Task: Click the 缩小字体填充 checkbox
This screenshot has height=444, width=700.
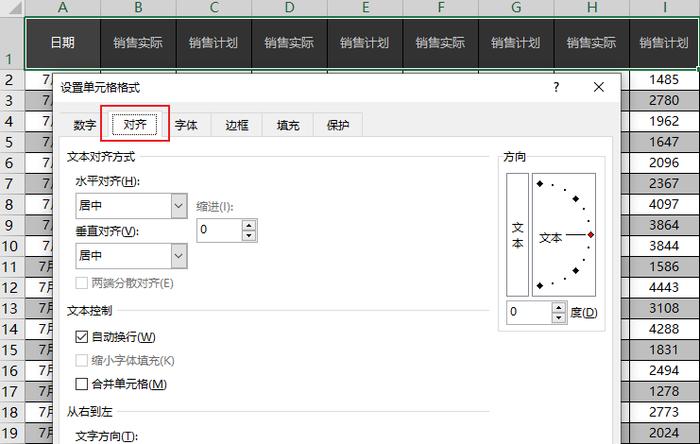Action: pyautogui.click(x=81, y=361)
